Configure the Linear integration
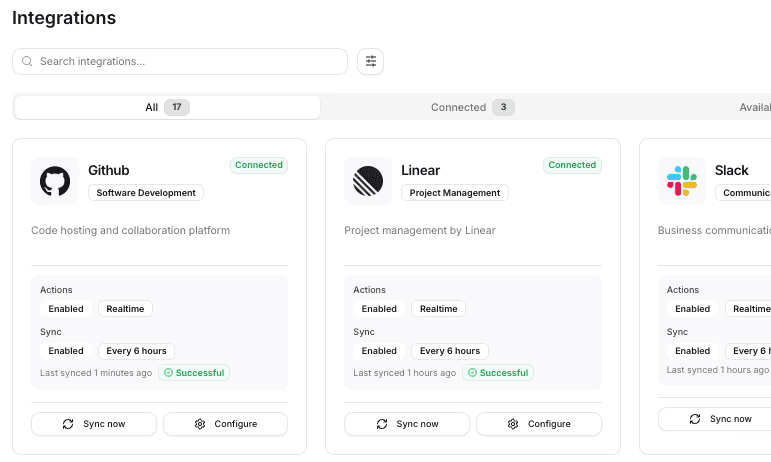771x462 pixels. click(539, 424)
